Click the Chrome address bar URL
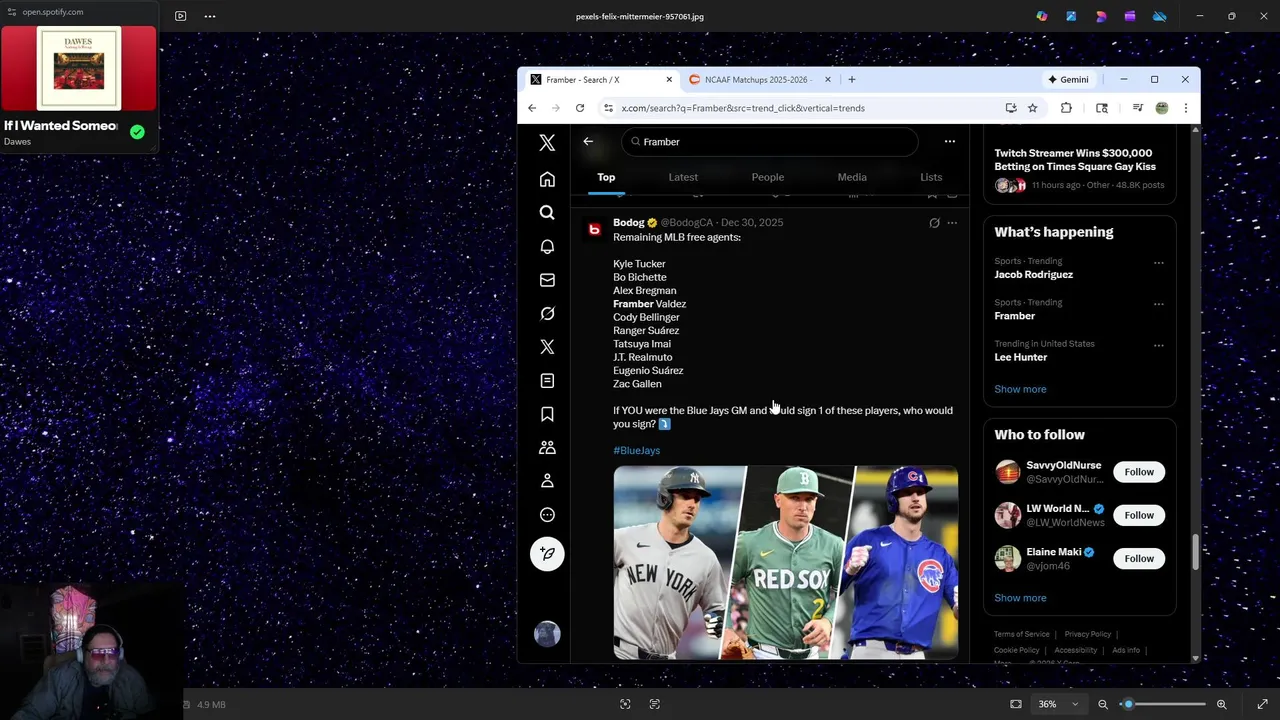Image resolution: width=1280 pixels, height=720 pixels. coord(743,108)
